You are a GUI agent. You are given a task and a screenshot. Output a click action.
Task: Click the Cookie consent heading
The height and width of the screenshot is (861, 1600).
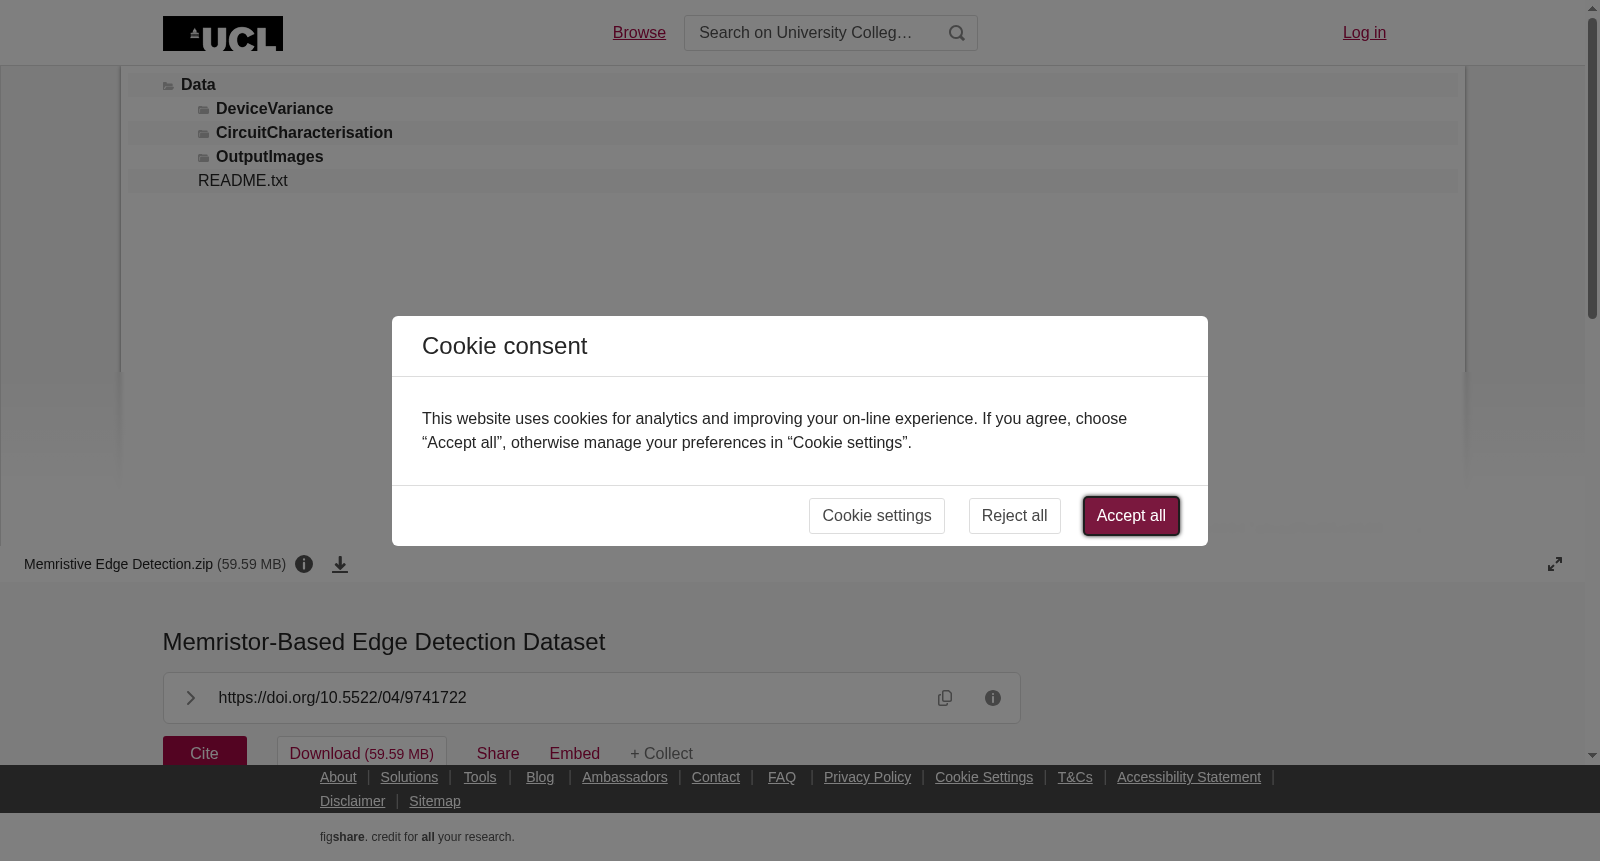pos(504,346)
